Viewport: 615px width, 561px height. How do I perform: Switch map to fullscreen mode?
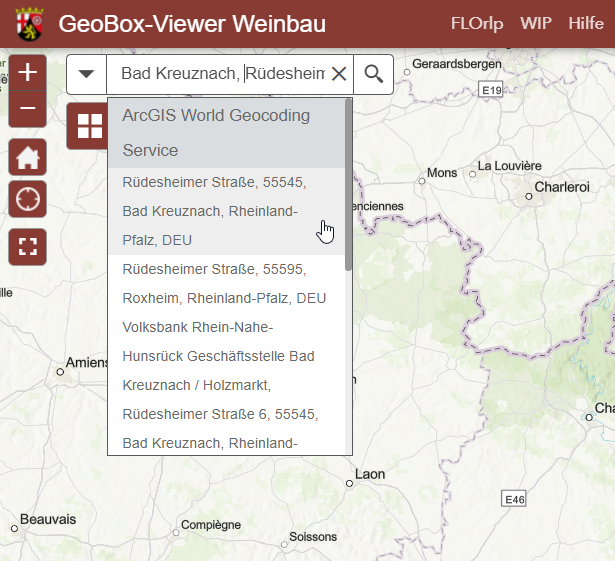tap(27, 247)
